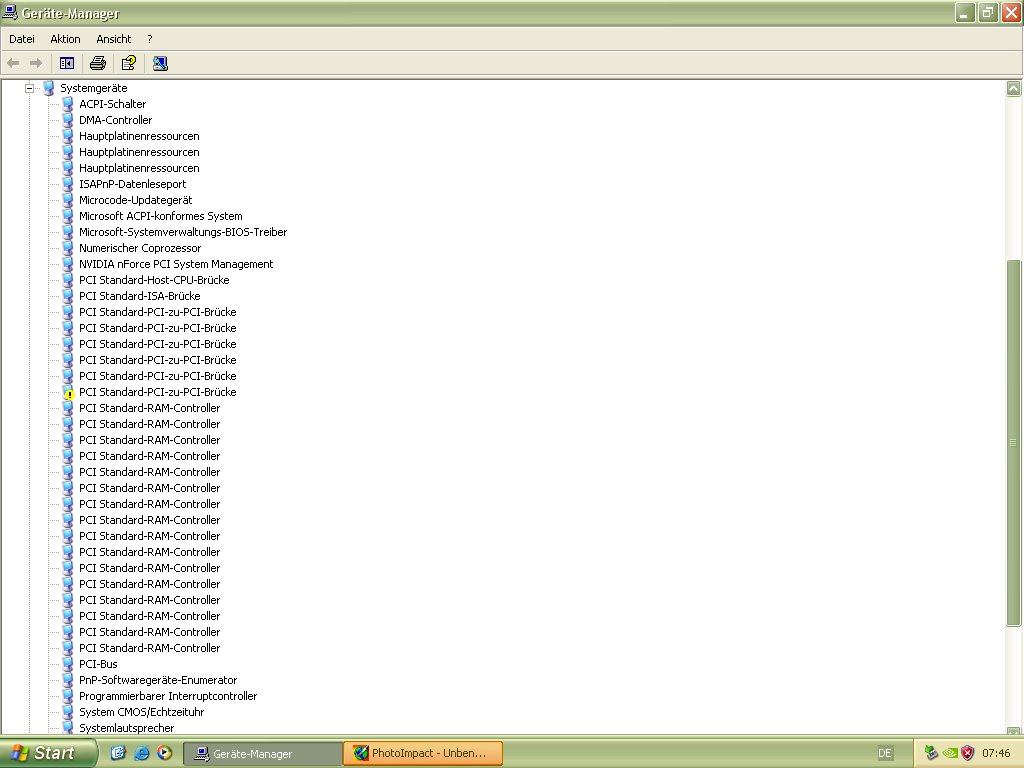Open the Properties toolbar icon
The image size is (1024, 768).
129,63
